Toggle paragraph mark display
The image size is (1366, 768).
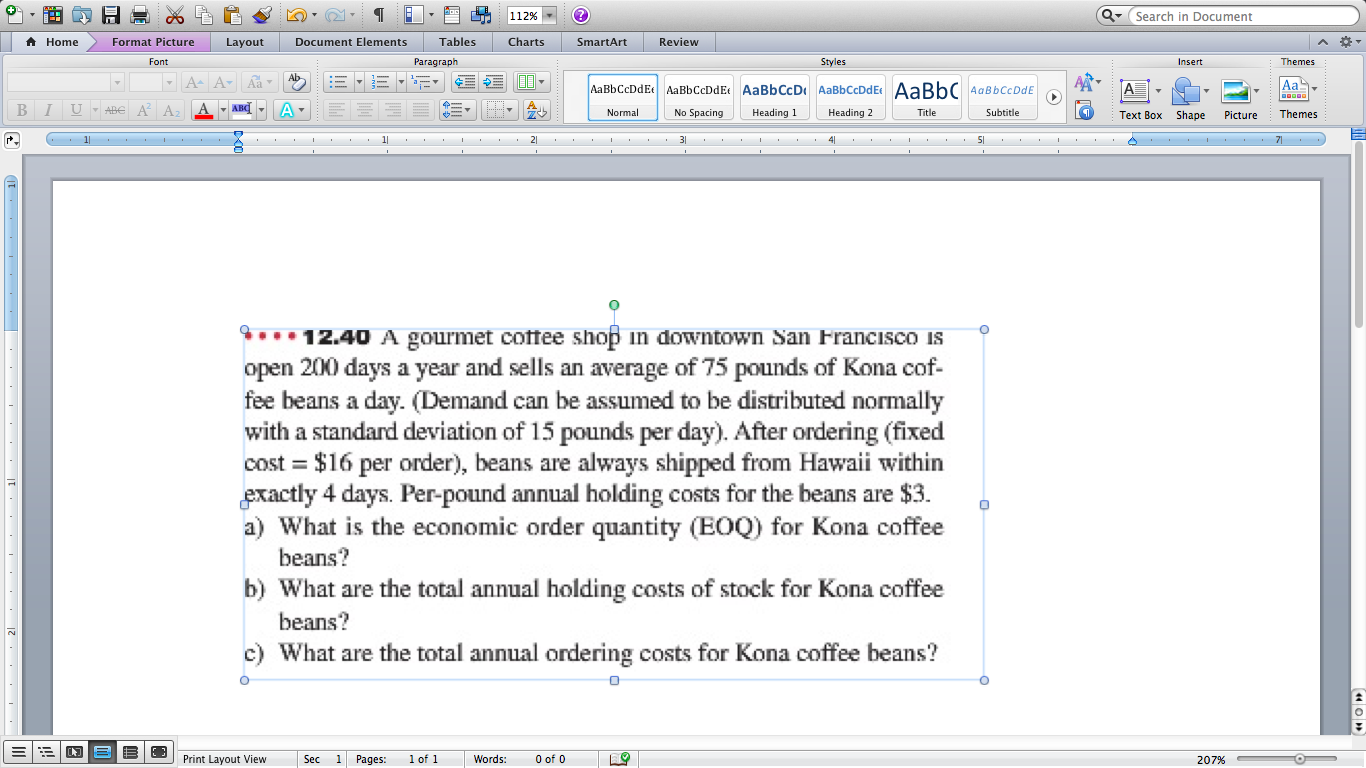point(377,15)
